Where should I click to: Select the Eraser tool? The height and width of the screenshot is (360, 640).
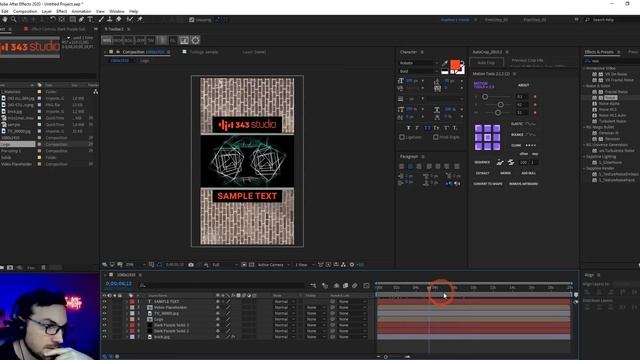(x=119, y=19)
